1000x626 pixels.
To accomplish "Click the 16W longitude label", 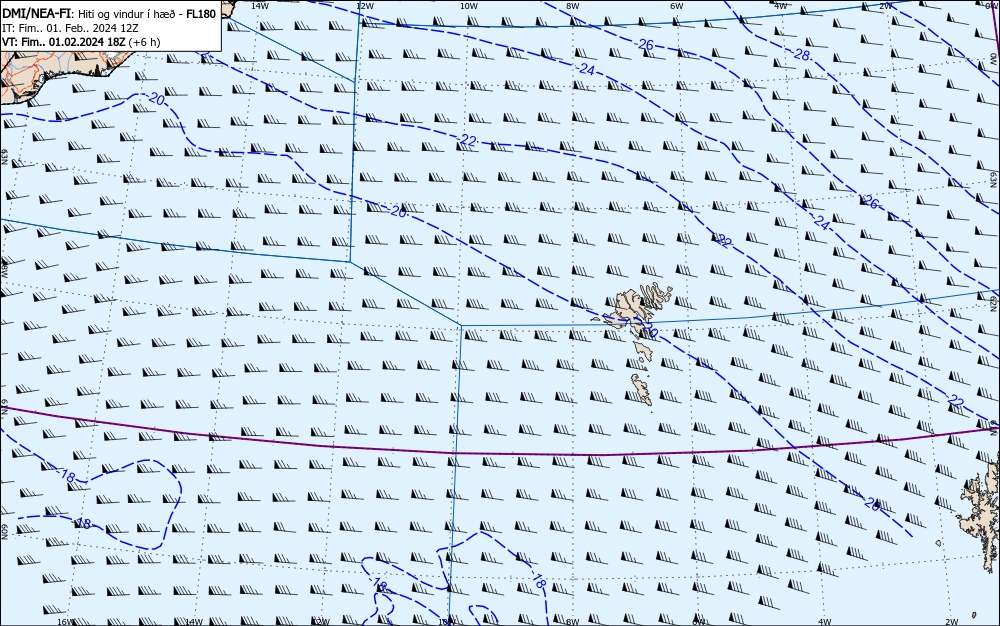I will tap(65, 622).
